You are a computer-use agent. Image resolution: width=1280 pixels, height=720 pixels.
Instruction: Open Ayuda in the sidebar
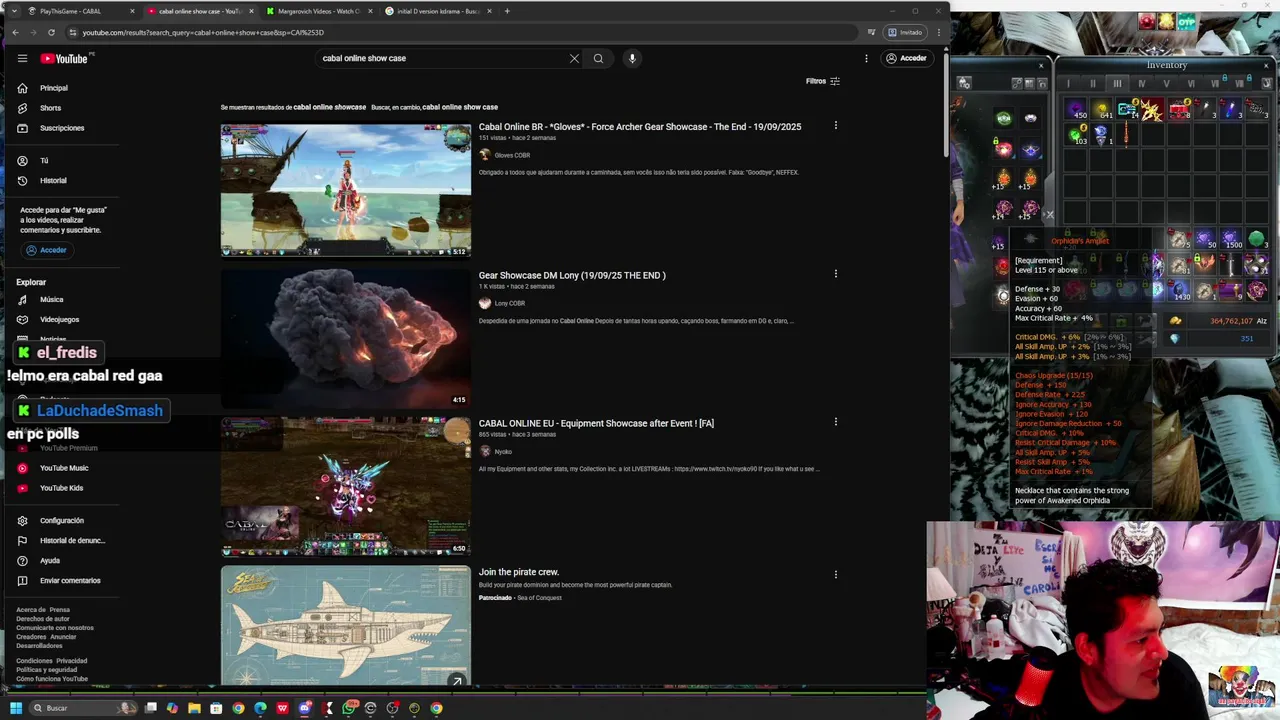tap(50, 560)
